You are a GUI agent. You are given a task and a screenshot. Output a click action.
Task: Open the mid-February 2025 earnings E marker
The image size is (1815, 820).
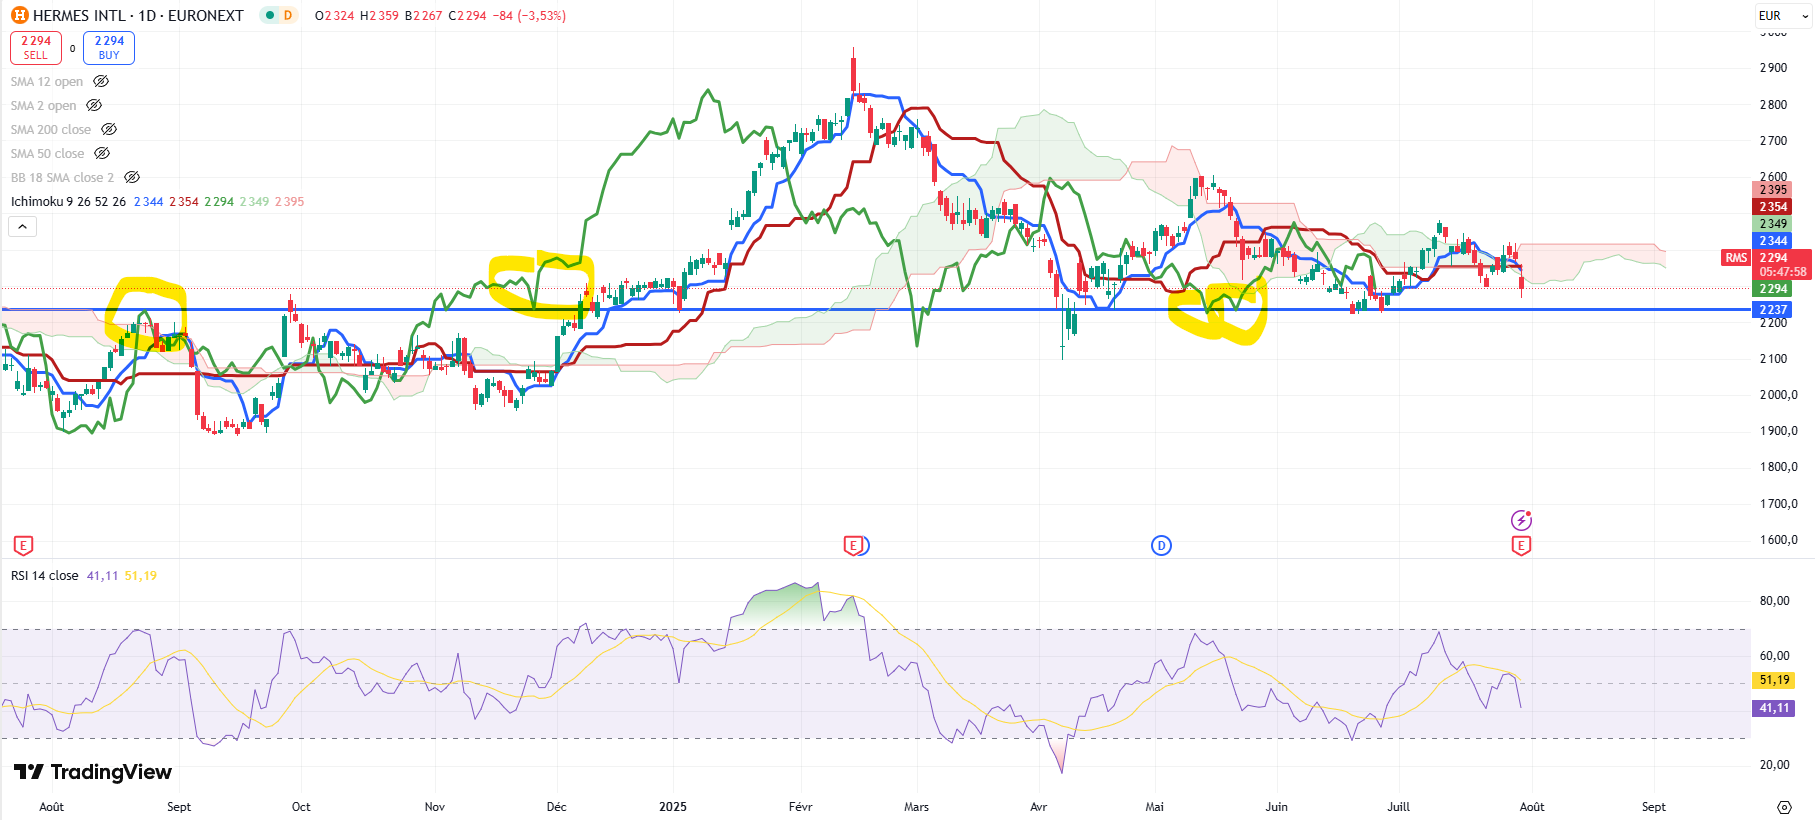tap(852, 545)
